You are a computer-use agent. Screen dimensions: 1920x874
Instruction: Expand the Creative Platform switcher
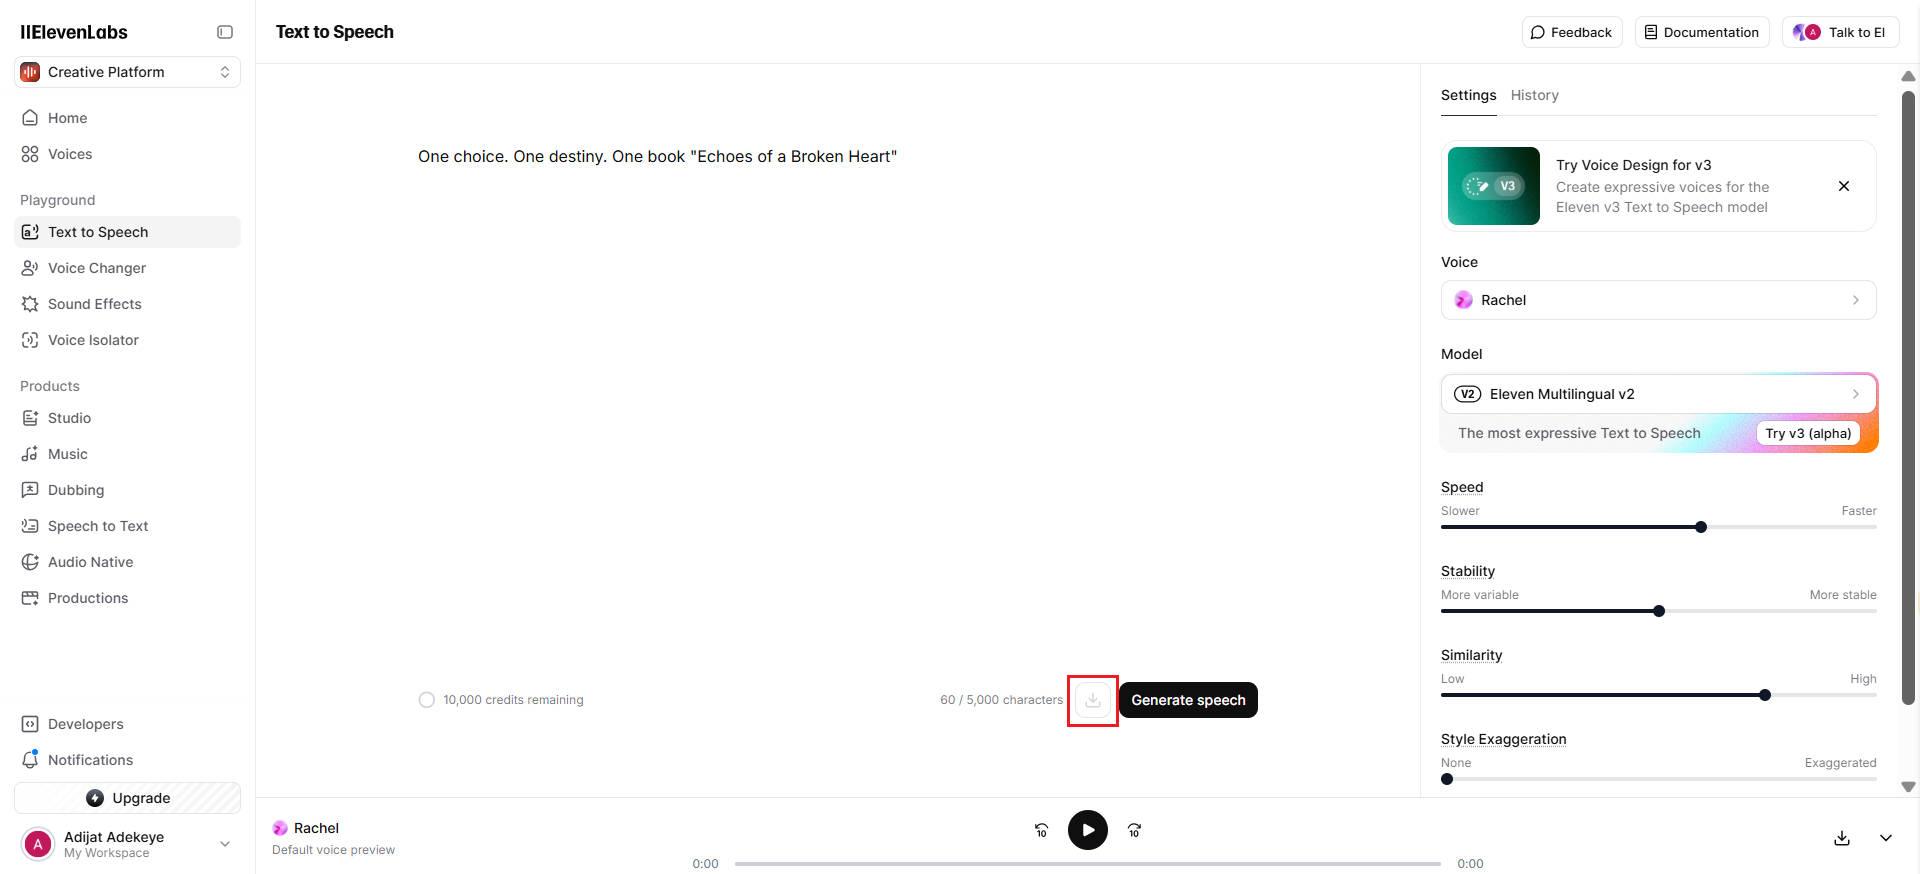coord(127,72)
